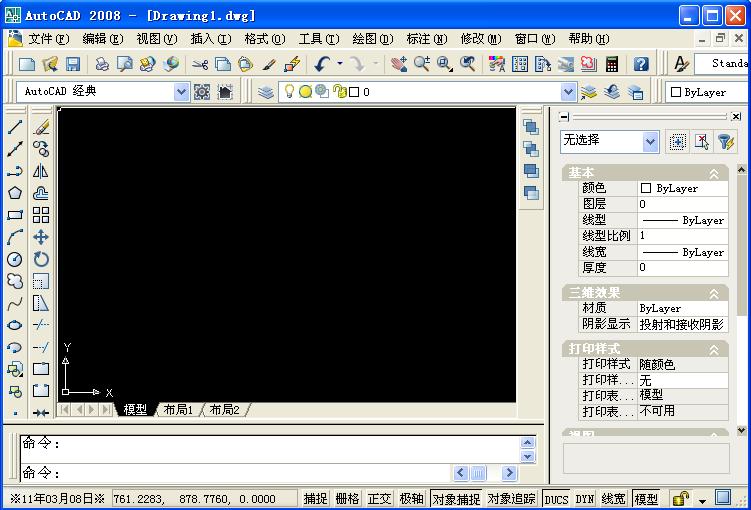This screenshot has height=510, width=751.
Task: Select the Rectangle draw tool
Action: tap(15, 215)
